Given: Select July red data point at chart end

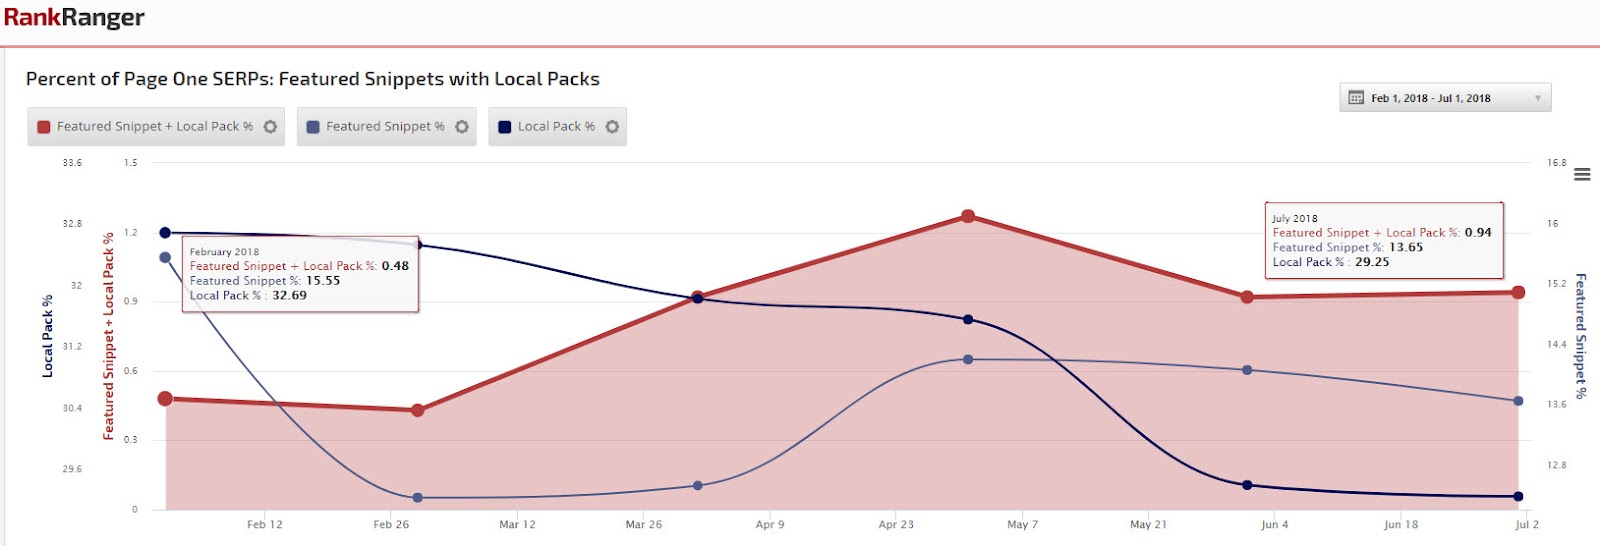Looking at the screenshot, I should (1518, 292).
